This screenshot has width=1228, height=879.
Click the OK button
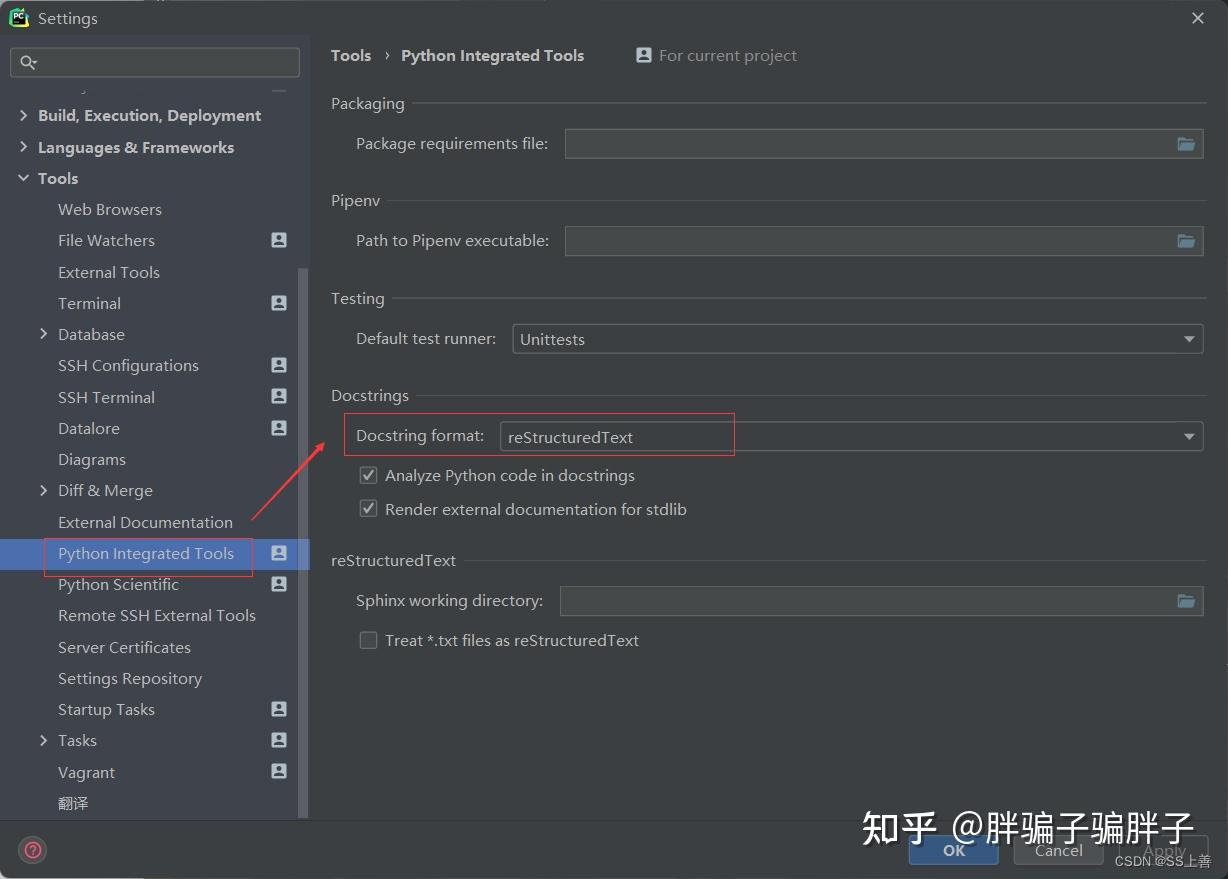[x=953, y=850]
